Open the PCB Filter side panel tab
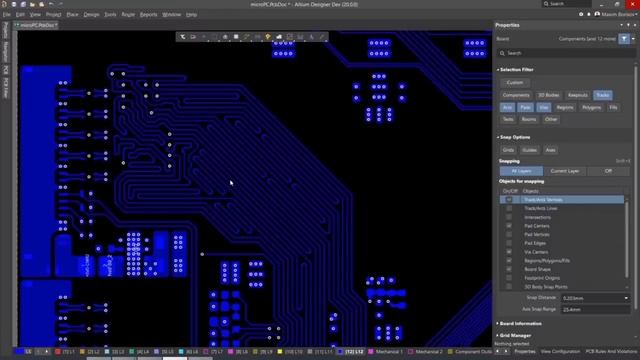Viewport: 640px width, 360px height. click(x=6, y=88)
